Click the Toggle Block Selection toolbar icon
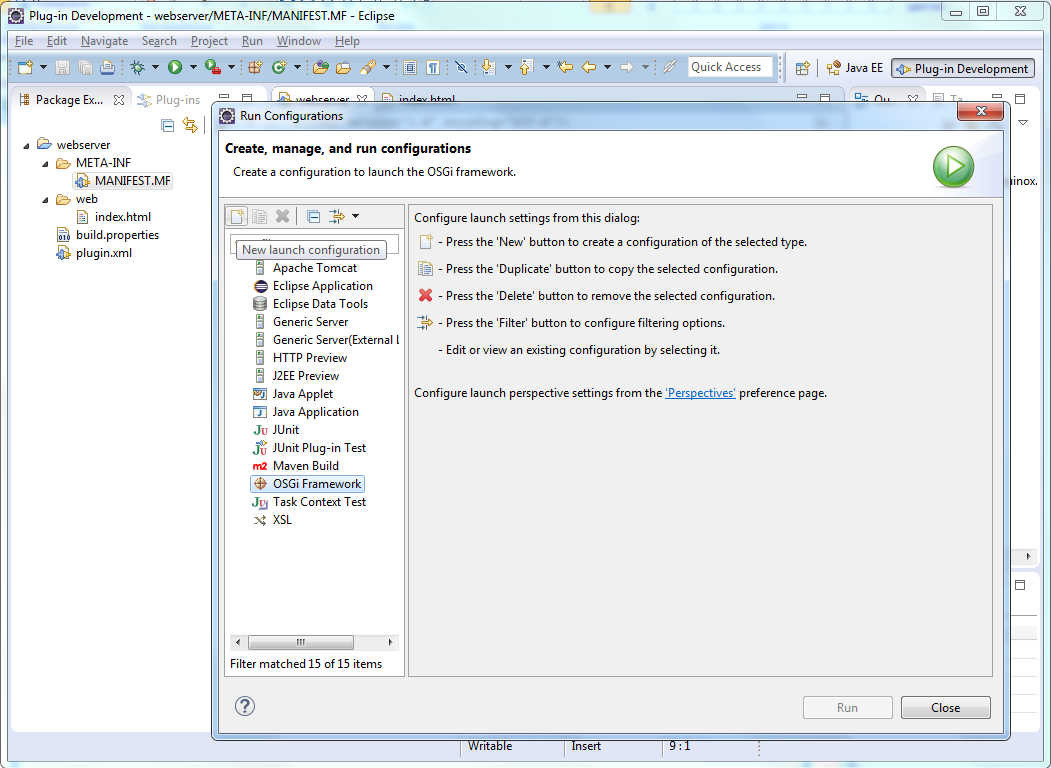 pyautogui.click(x=410, y=67)
